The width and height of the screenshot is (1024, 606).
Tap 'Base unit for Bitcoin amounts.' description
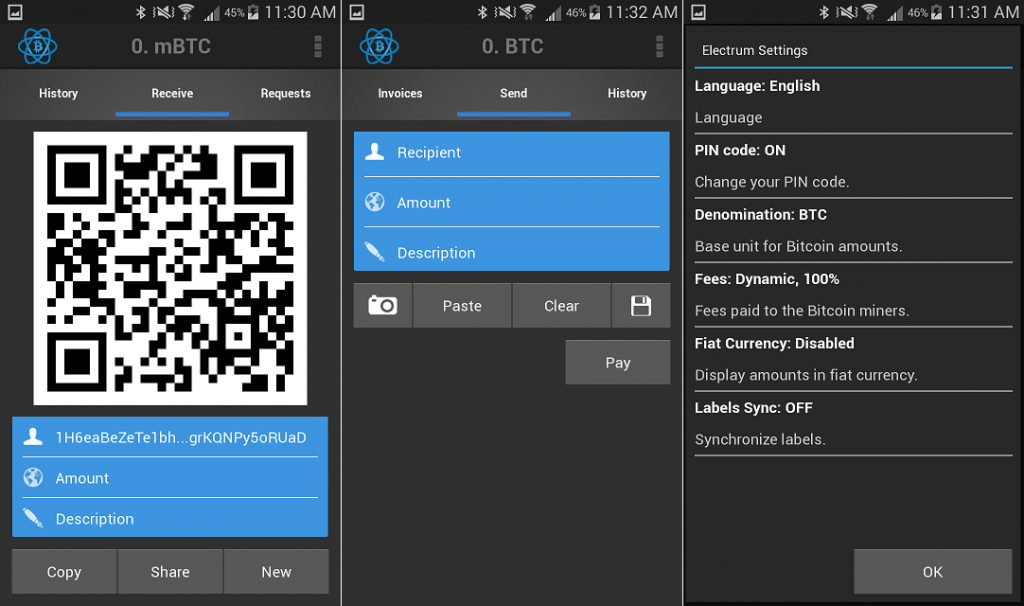point(798,246)
